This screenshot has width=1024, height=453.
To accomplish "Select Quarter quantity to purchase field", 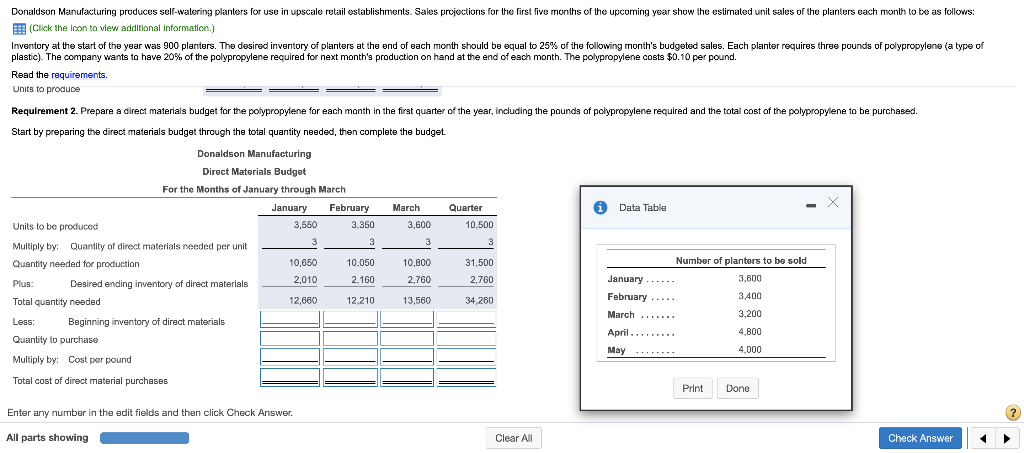I will (x=466, y=338).
